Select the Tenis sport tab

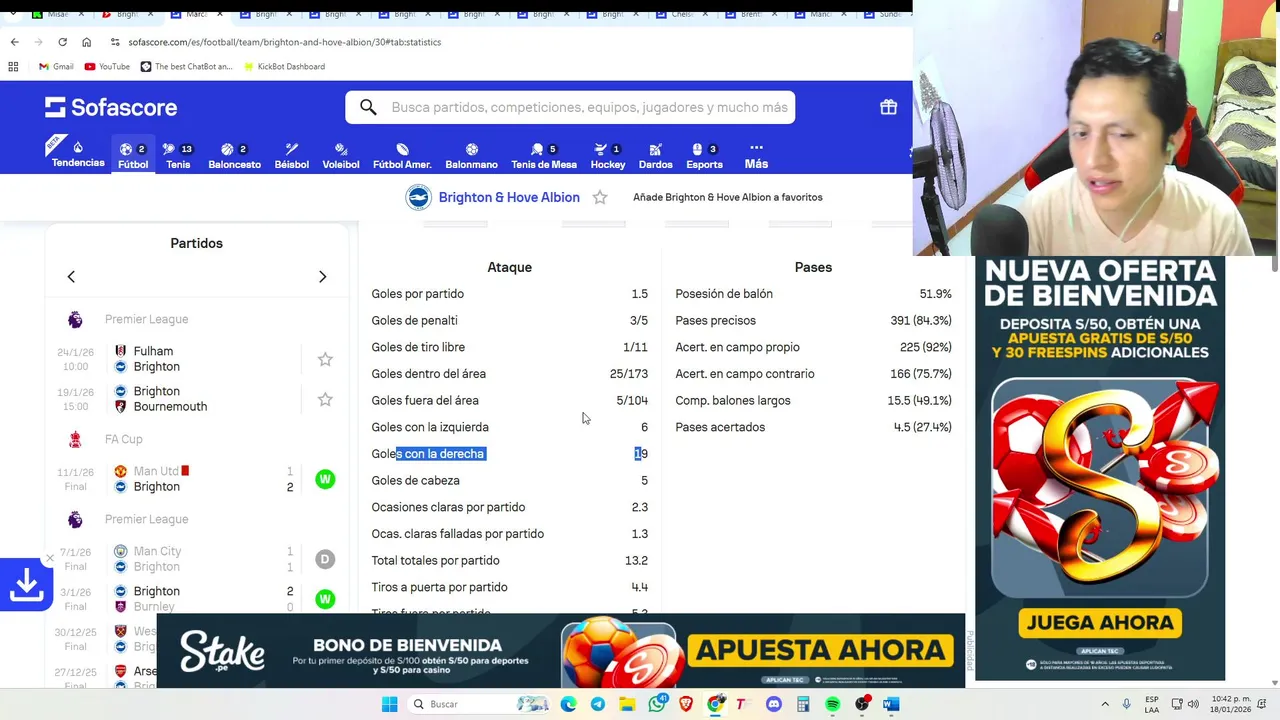click(178, 155)
